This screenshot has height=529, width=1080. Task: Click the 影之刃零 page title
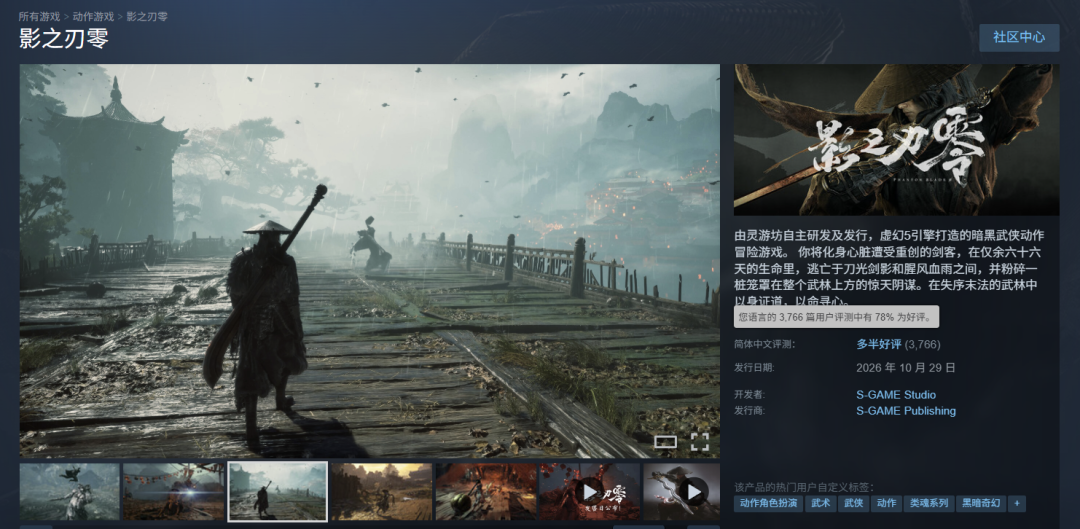tap(63, 39)
